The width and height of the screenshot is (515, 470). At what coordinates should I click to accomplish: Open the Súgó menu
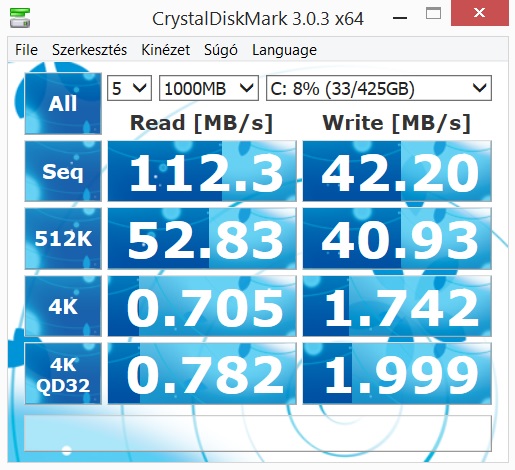pos(221,50)
